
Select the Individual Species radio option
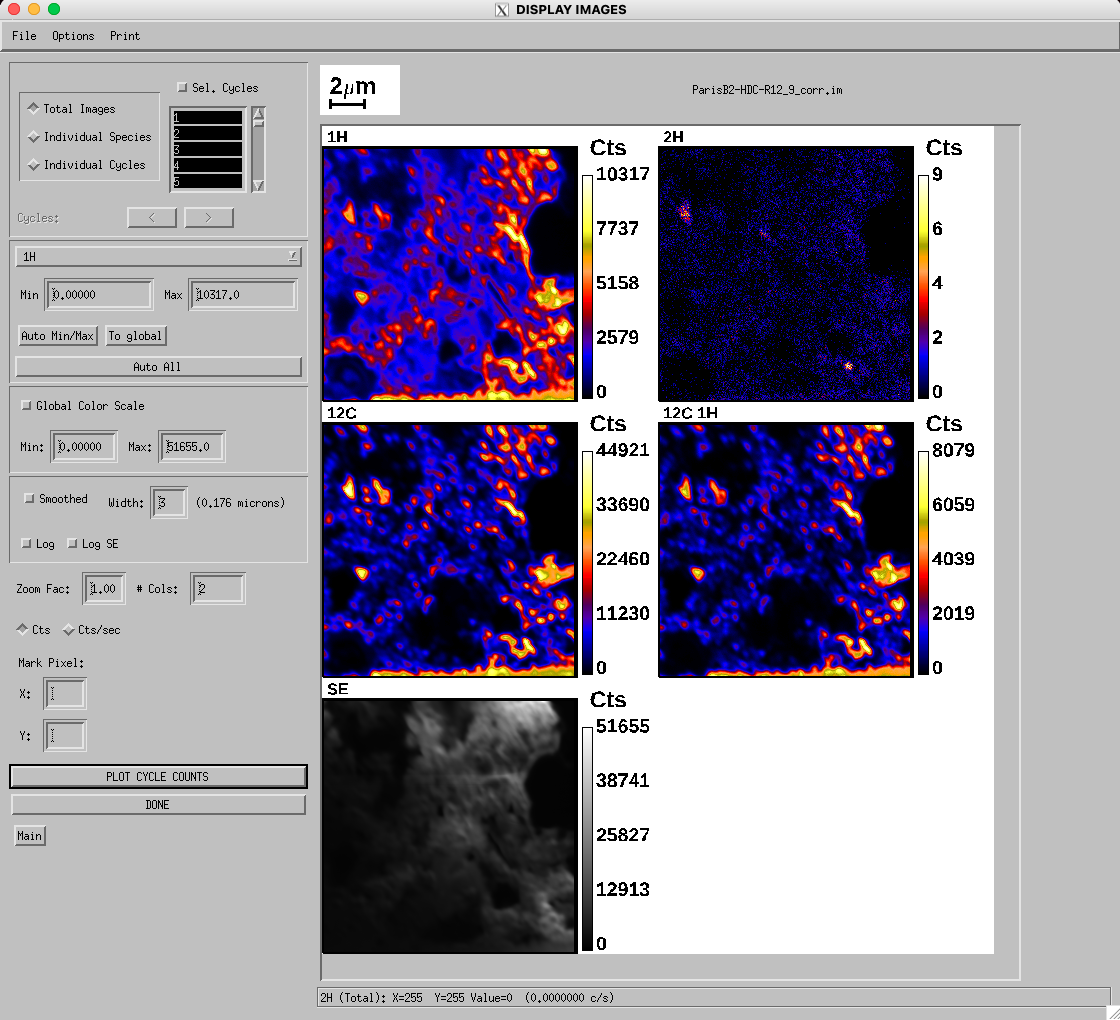[34, 137]
